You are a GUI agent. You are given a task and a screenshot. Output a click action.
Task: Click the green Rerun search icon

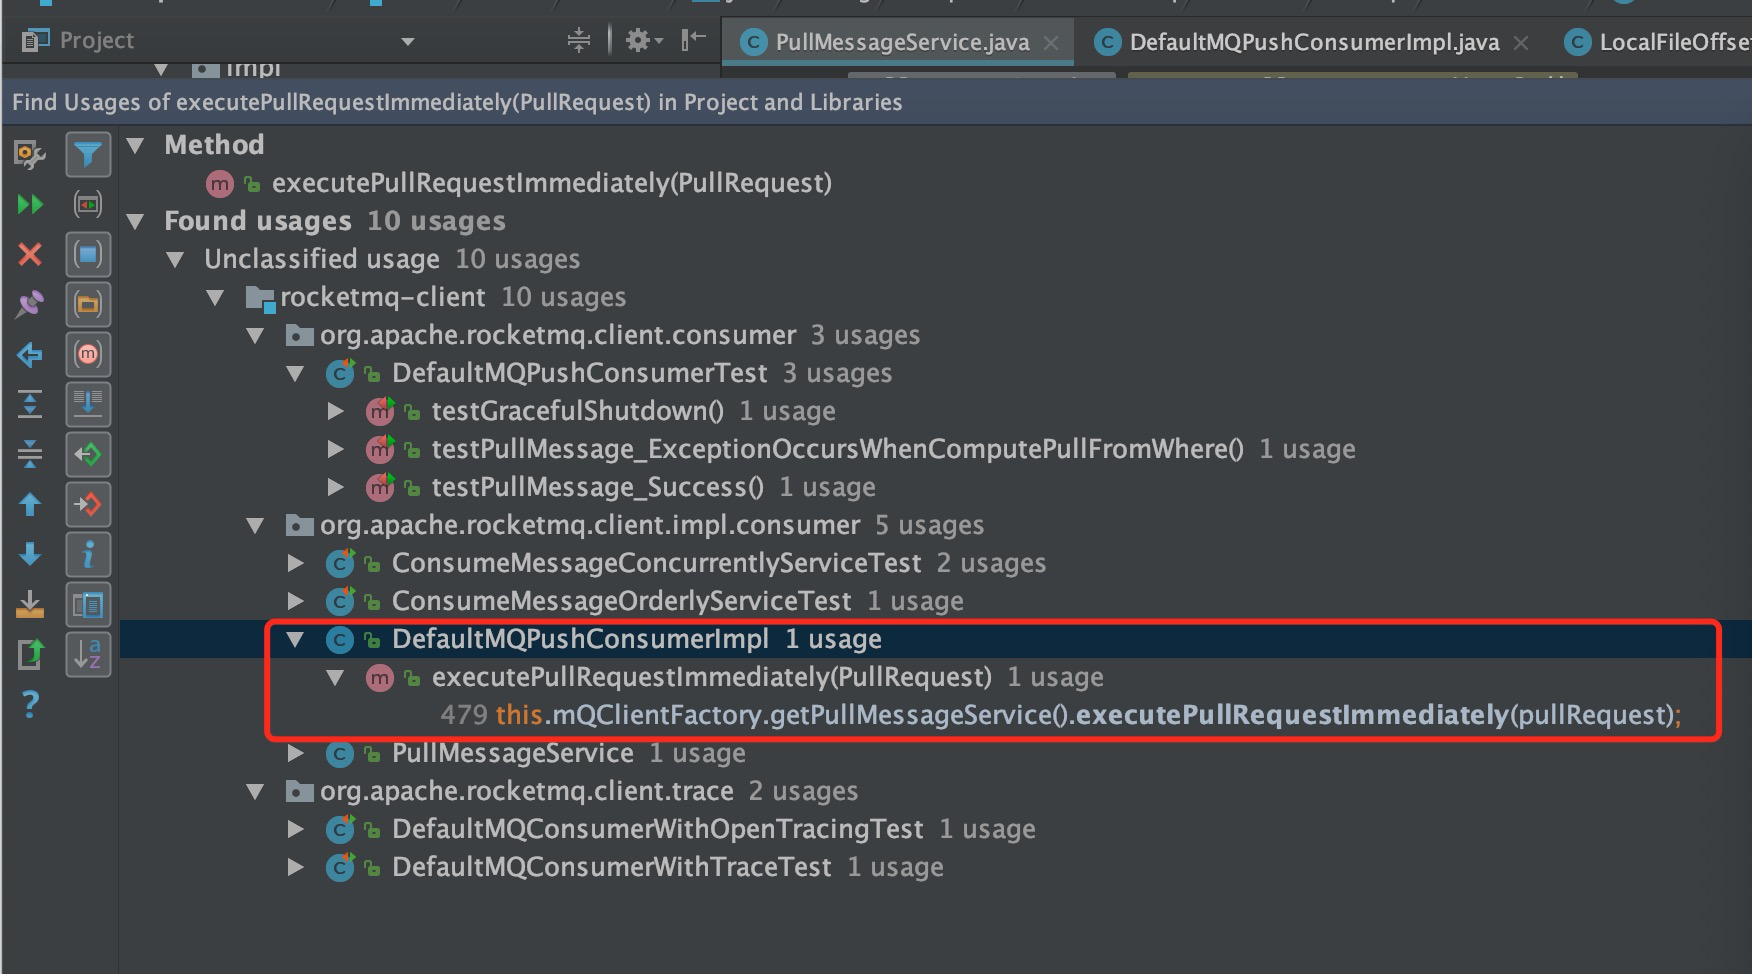point(30,205)
